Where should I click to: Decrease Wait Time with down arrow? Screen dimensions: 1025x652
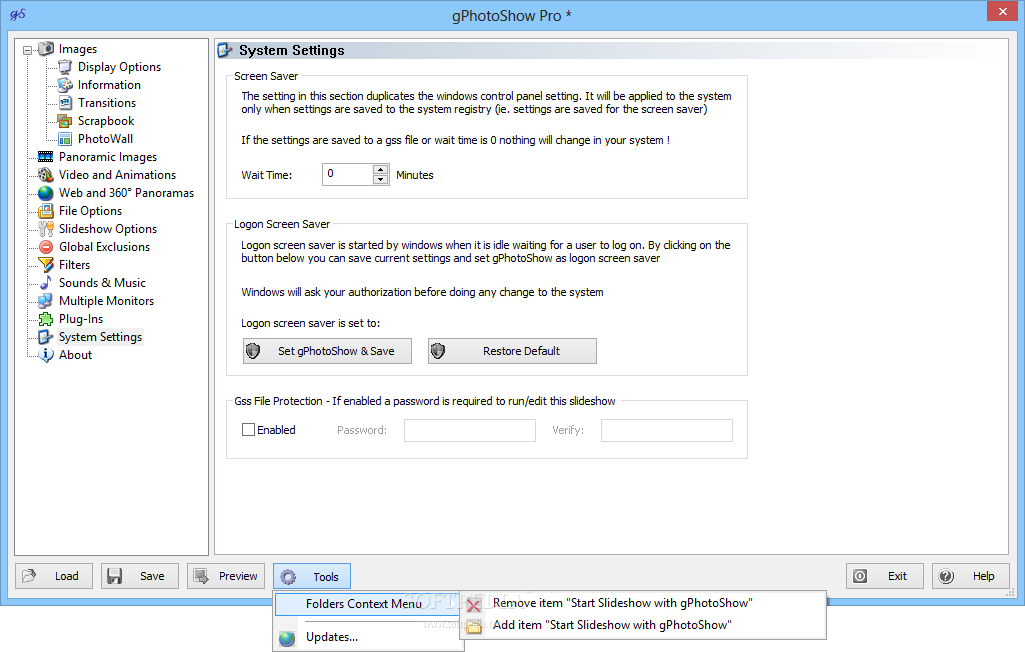pos(380,180)
